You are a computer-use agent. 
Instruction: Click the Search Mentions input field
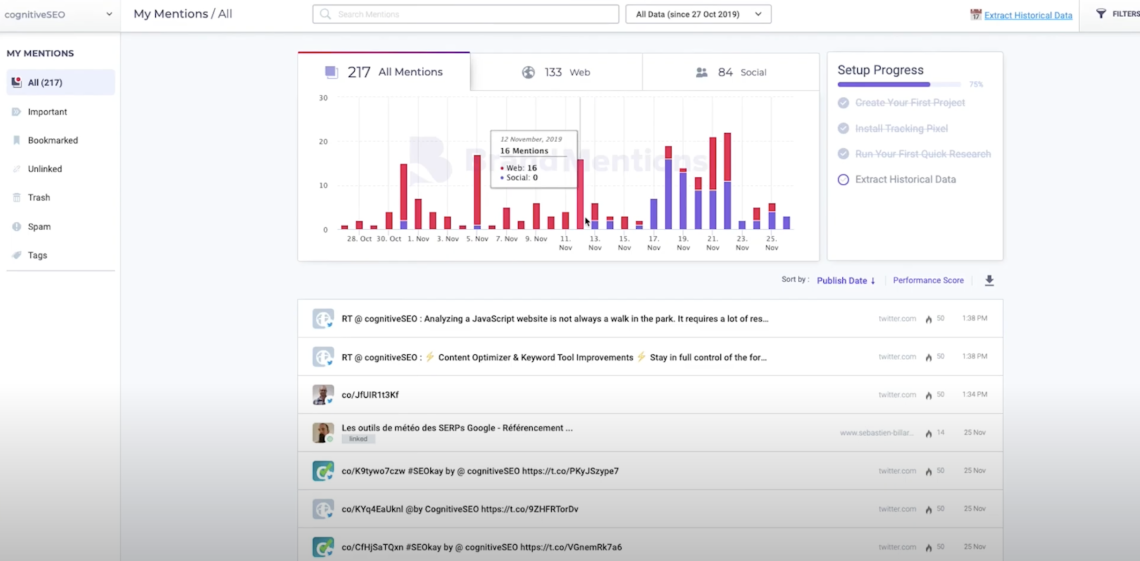pos(466,14)
